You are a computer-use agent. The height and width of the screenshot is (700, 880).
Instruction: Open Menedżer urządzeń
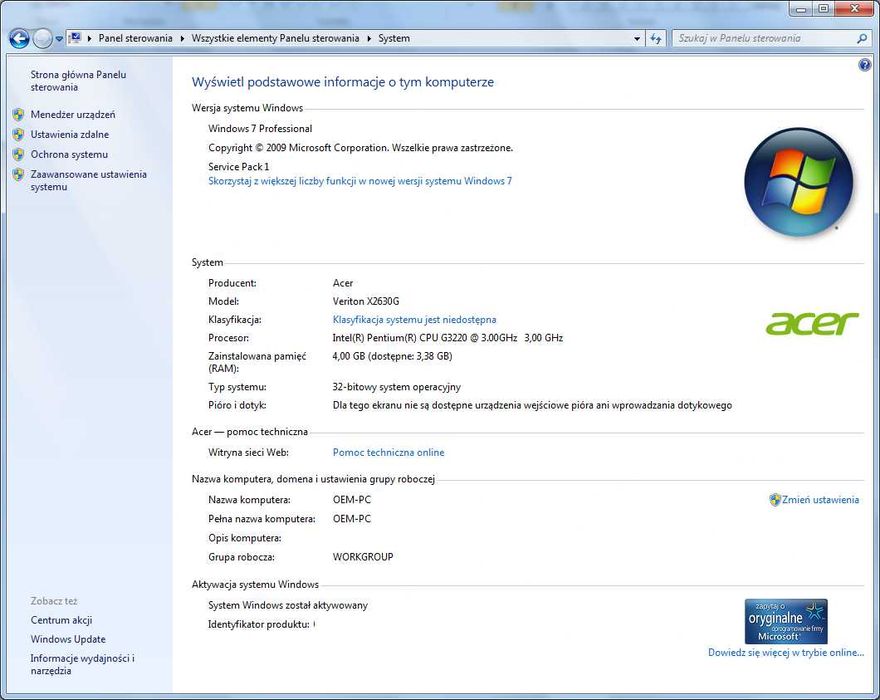click(73, 115)
